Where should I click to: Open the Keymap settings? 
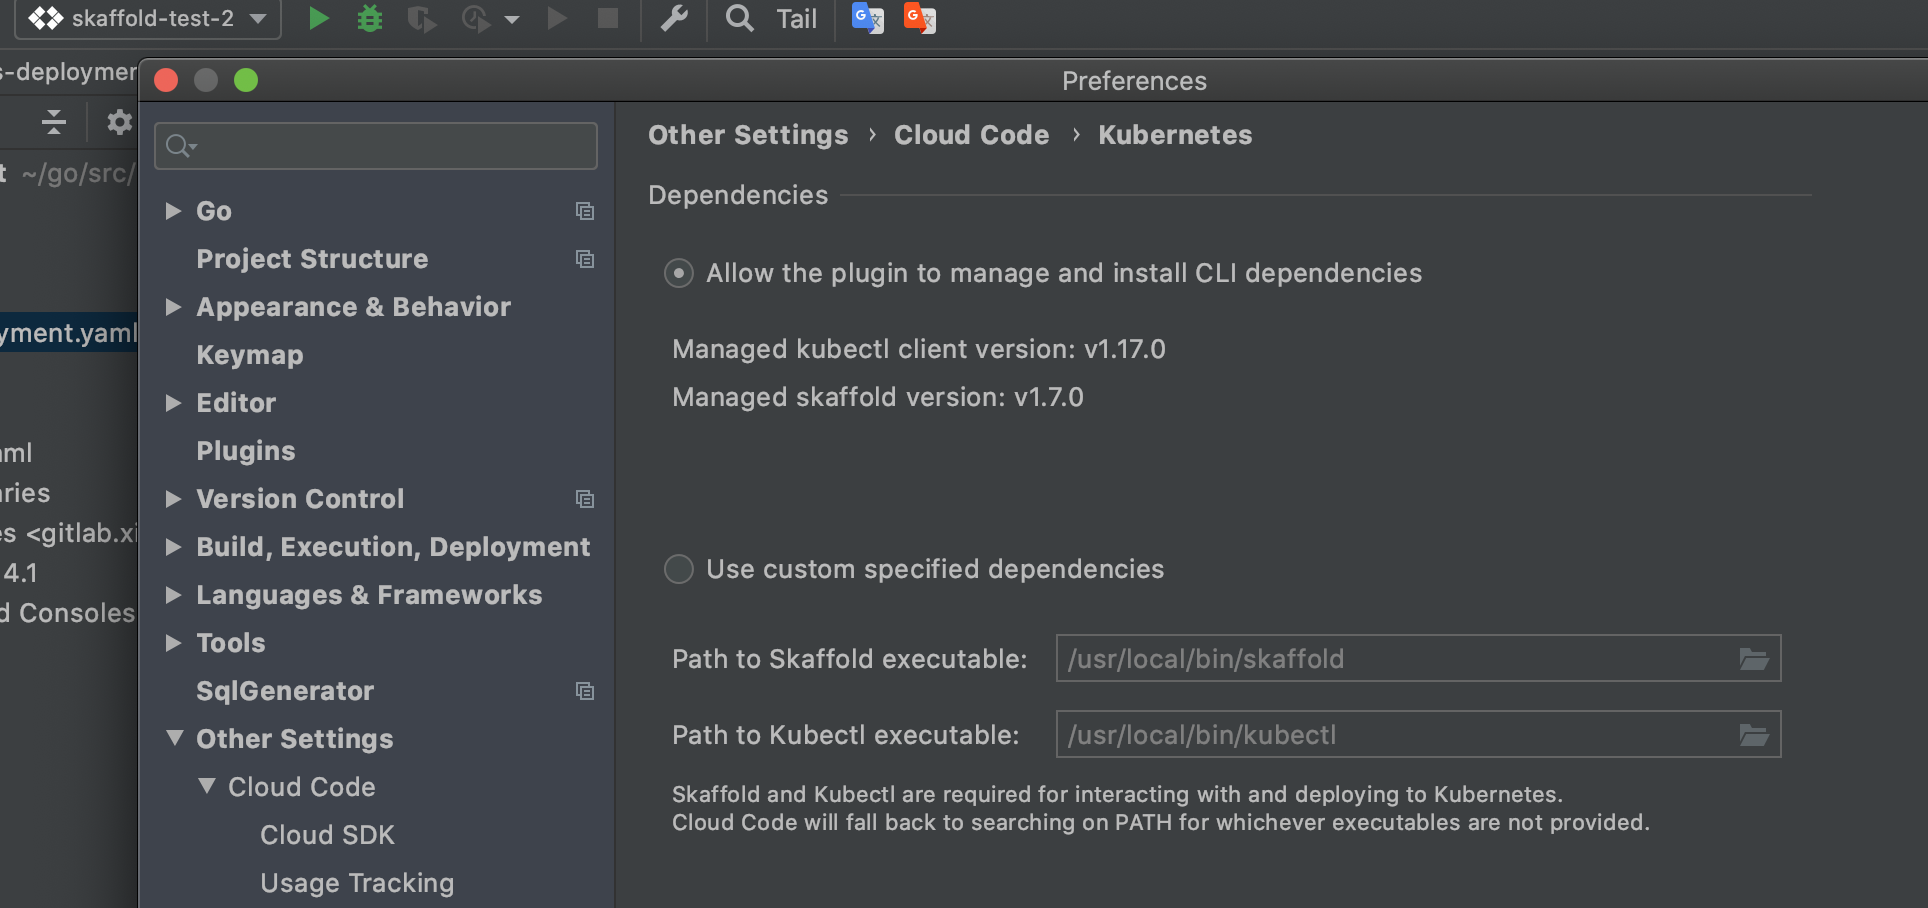coord(249,354)
